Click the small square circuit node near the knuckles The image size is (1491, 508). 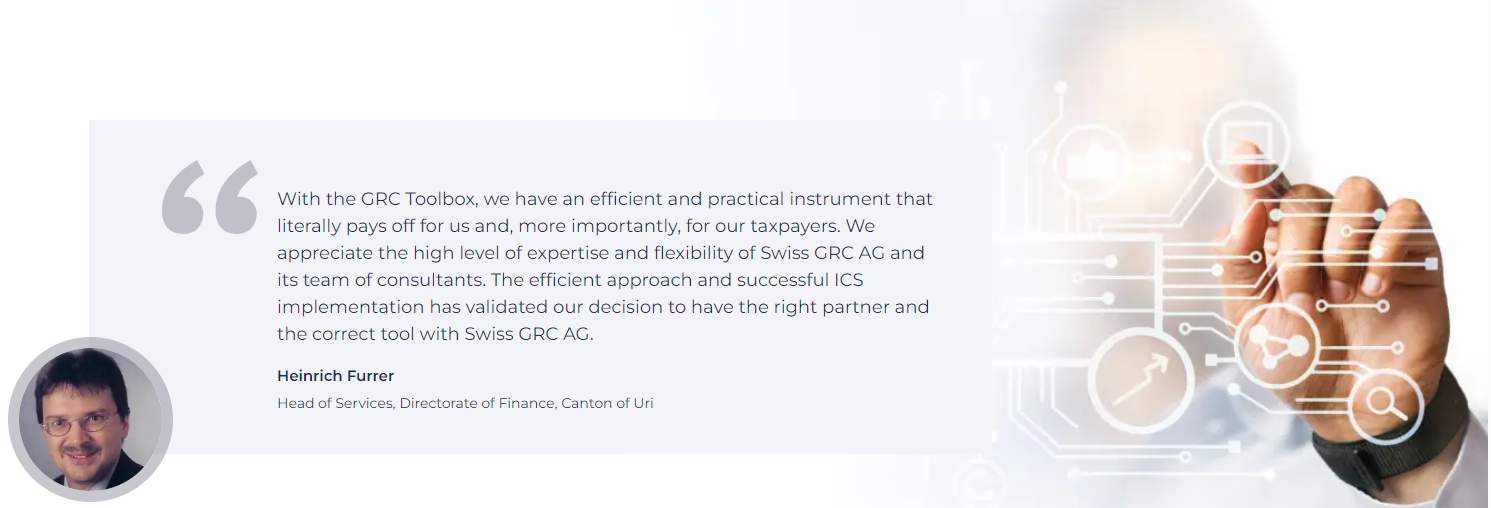(x=1431, y=264)
